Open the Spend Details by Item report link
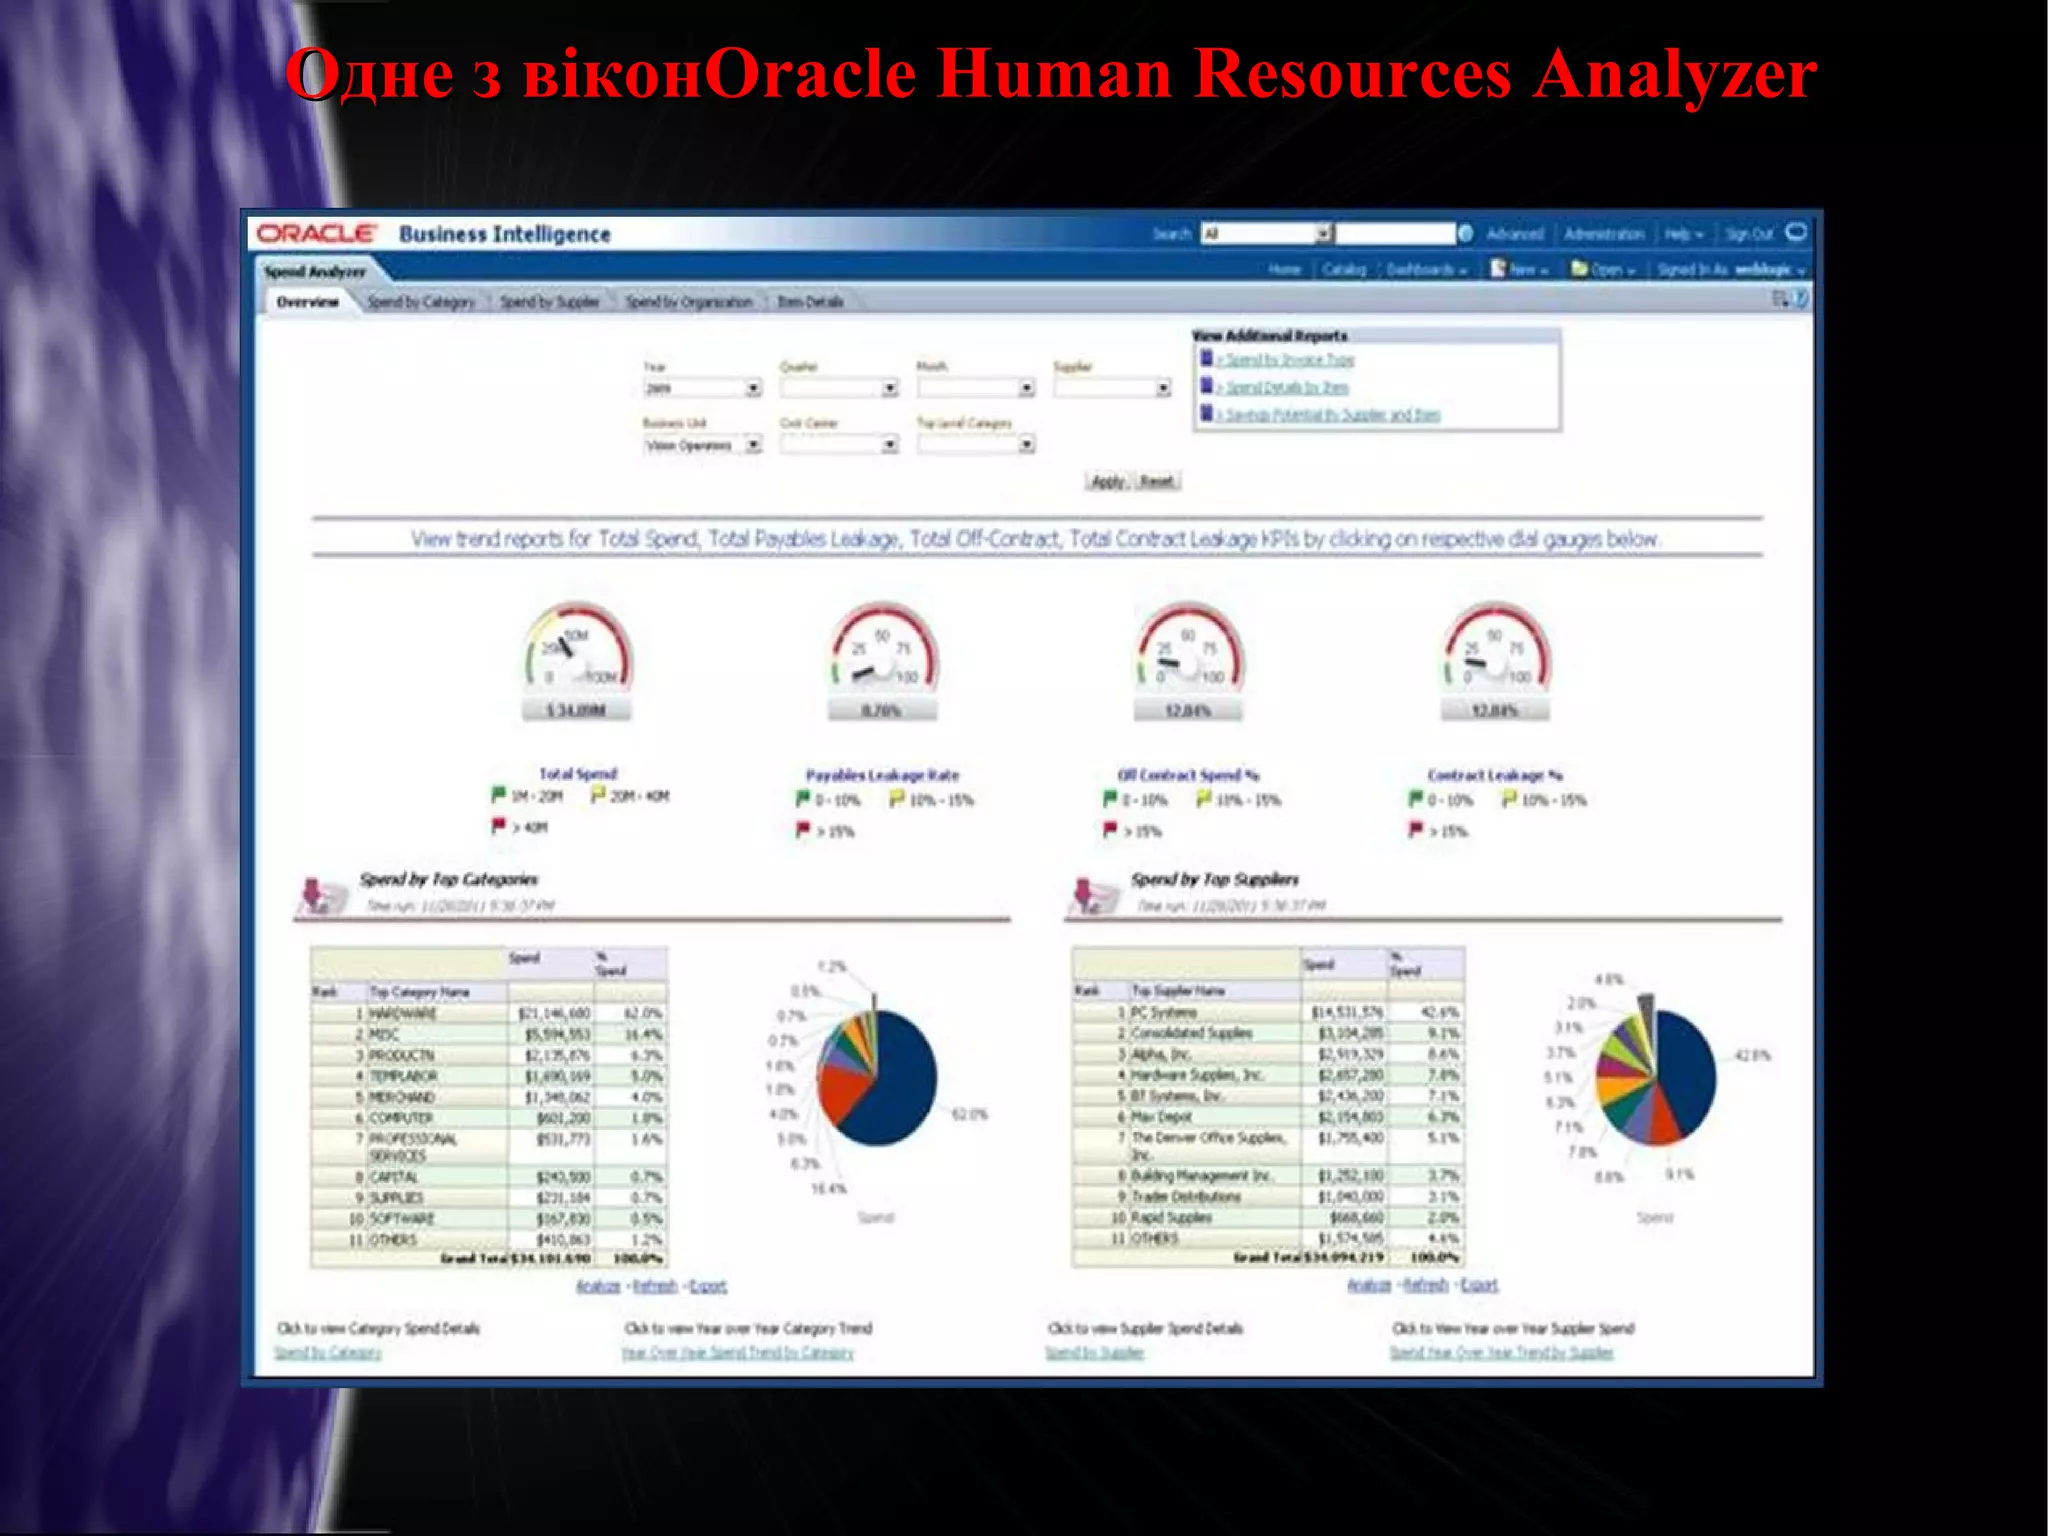 point(1286,387)
